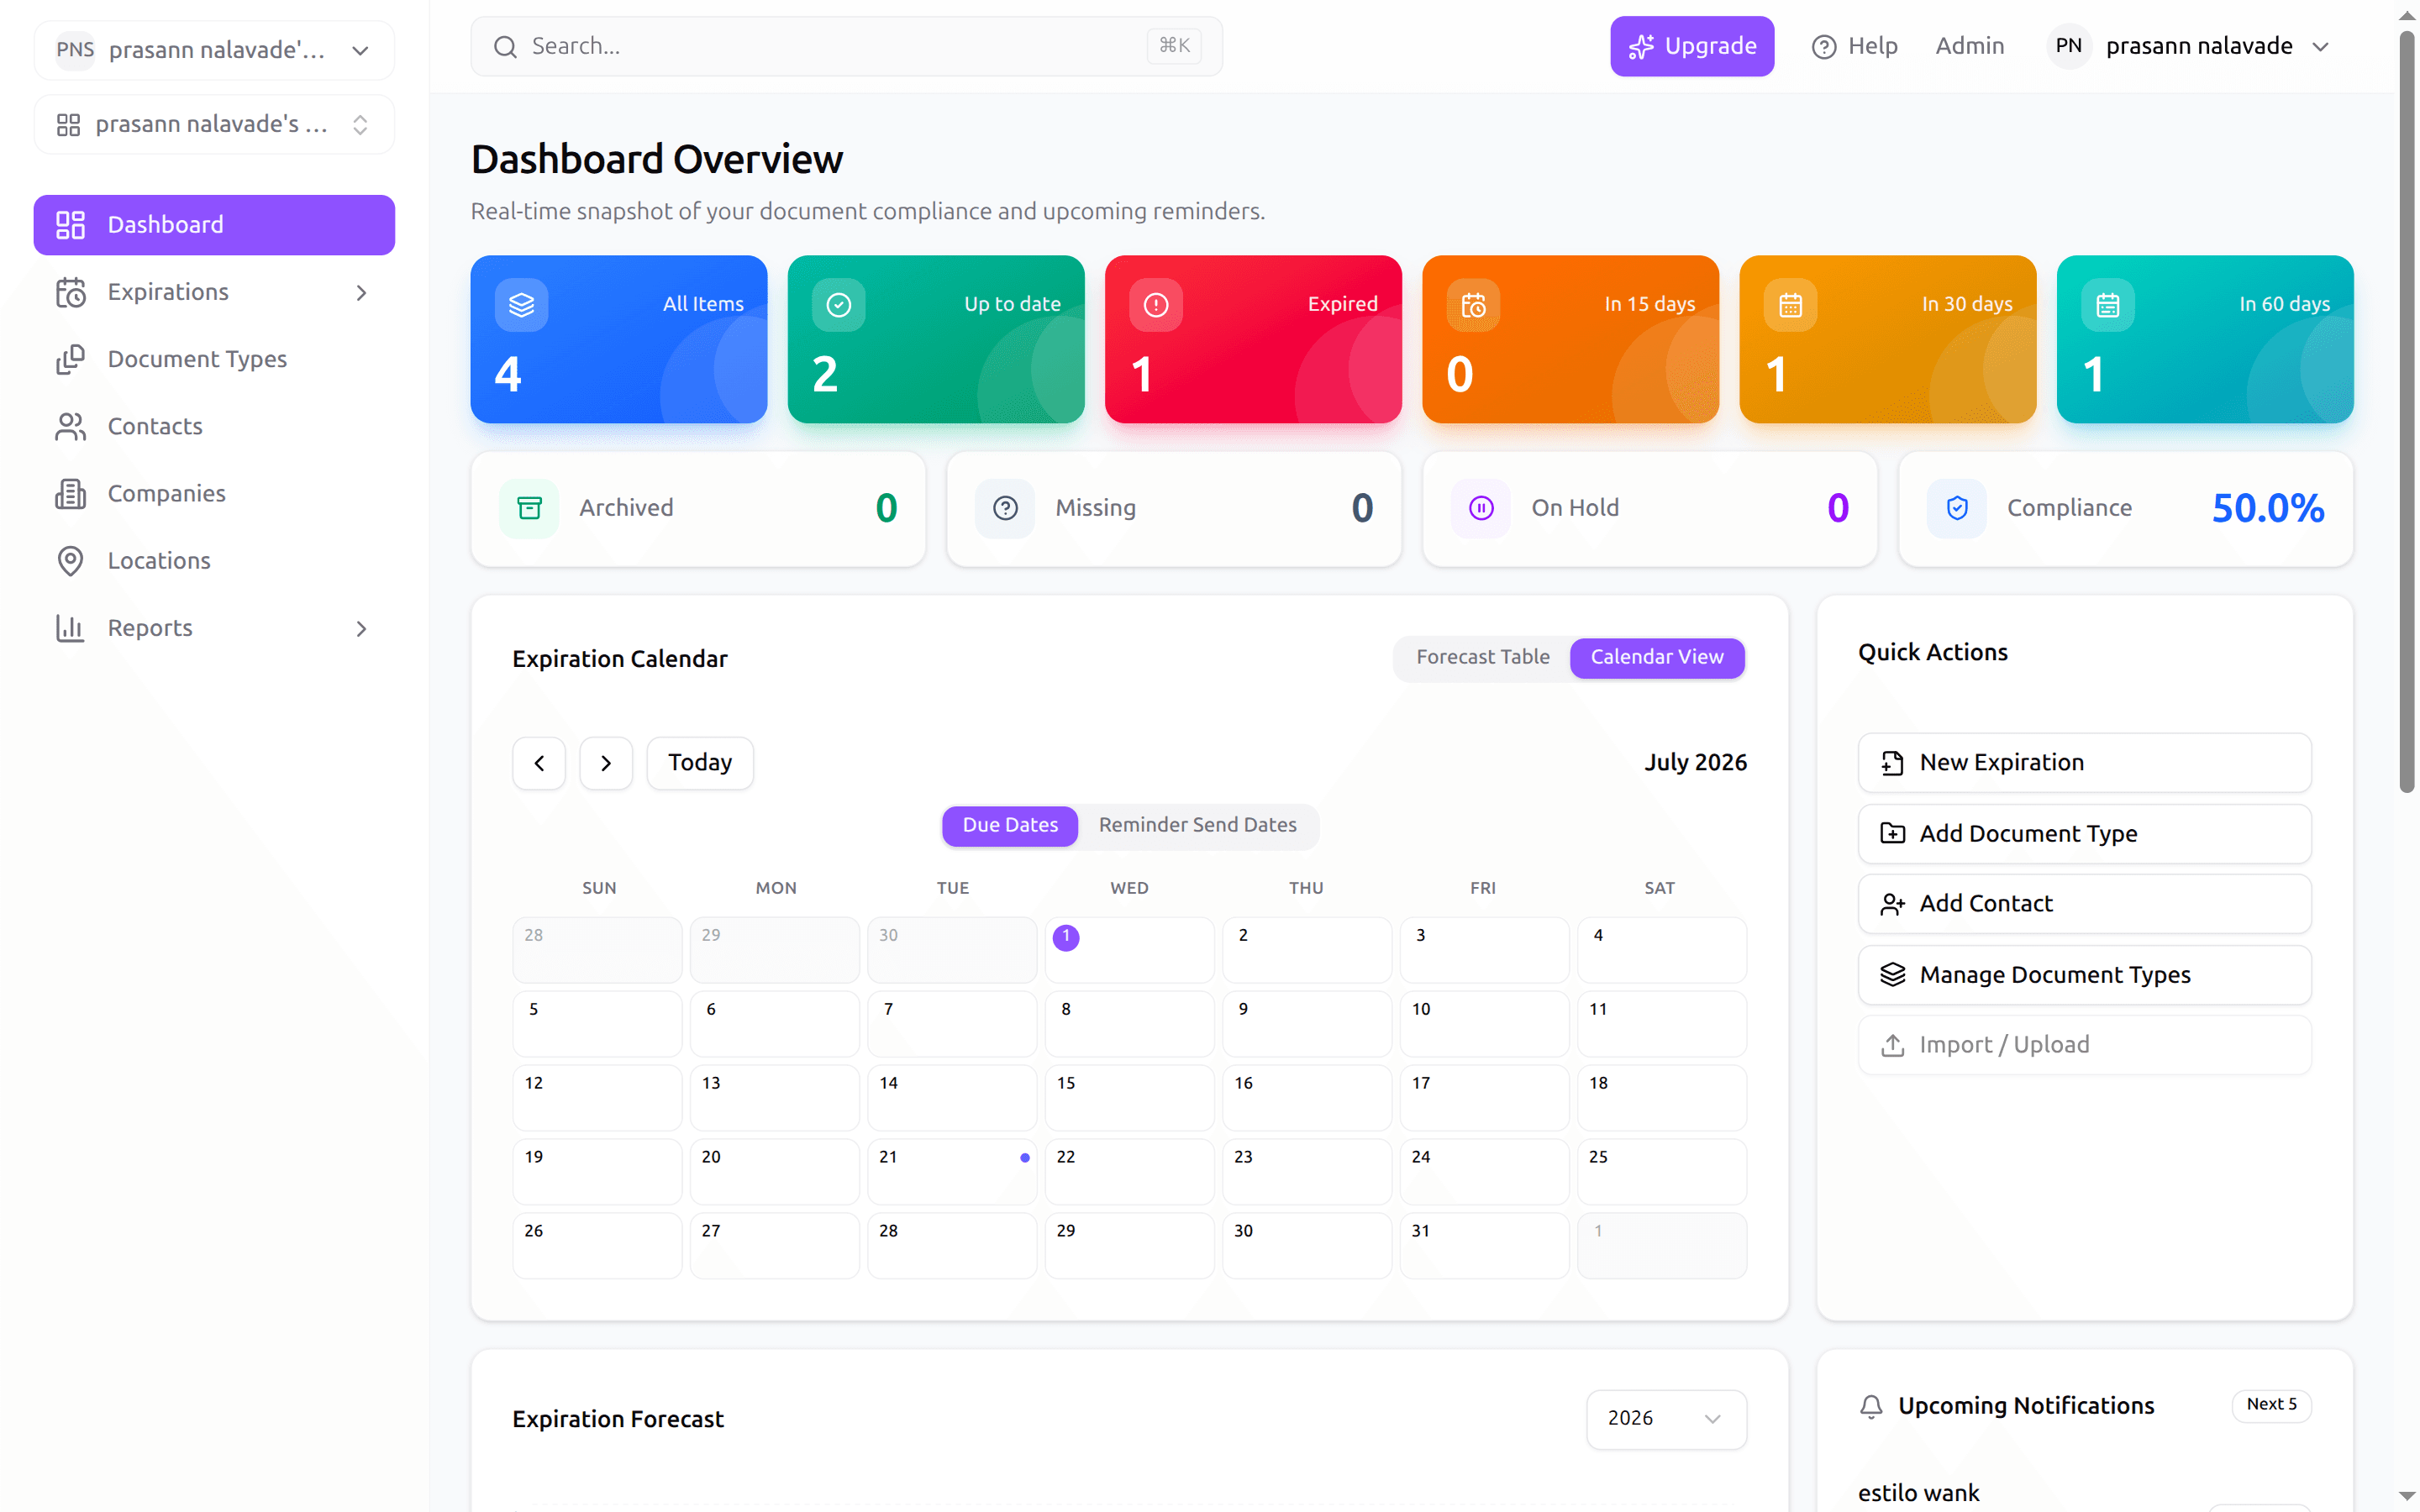Click the search magnifier icon
Image resolution: width=2420 pixels, height=1512 pixels.
tap(505, 46)
